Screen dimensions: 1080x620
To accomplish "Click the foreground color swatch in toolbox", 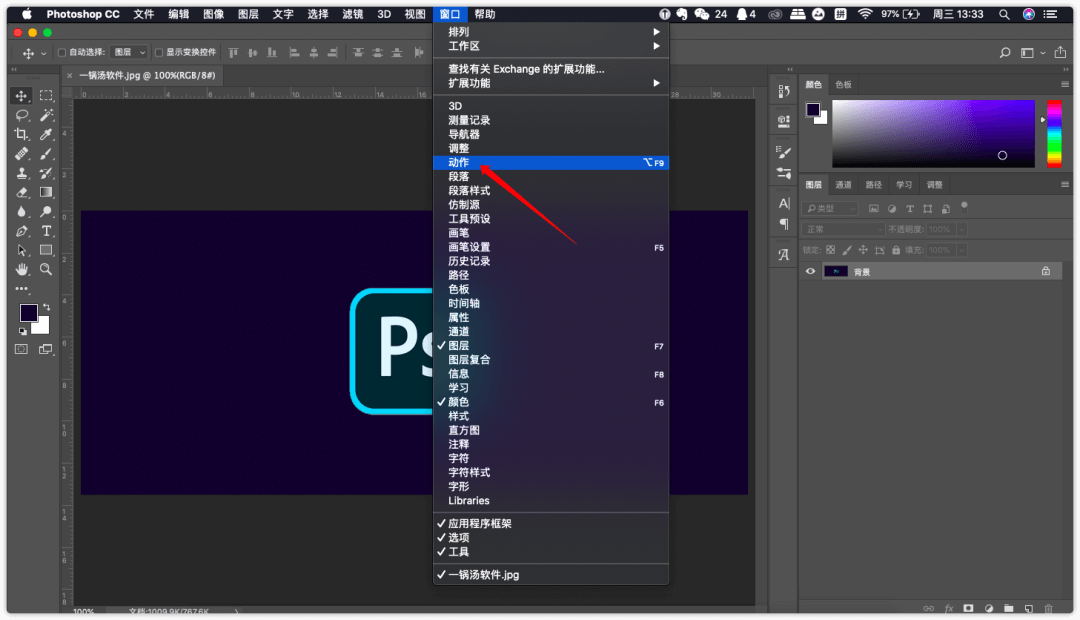I will (28, 312).
